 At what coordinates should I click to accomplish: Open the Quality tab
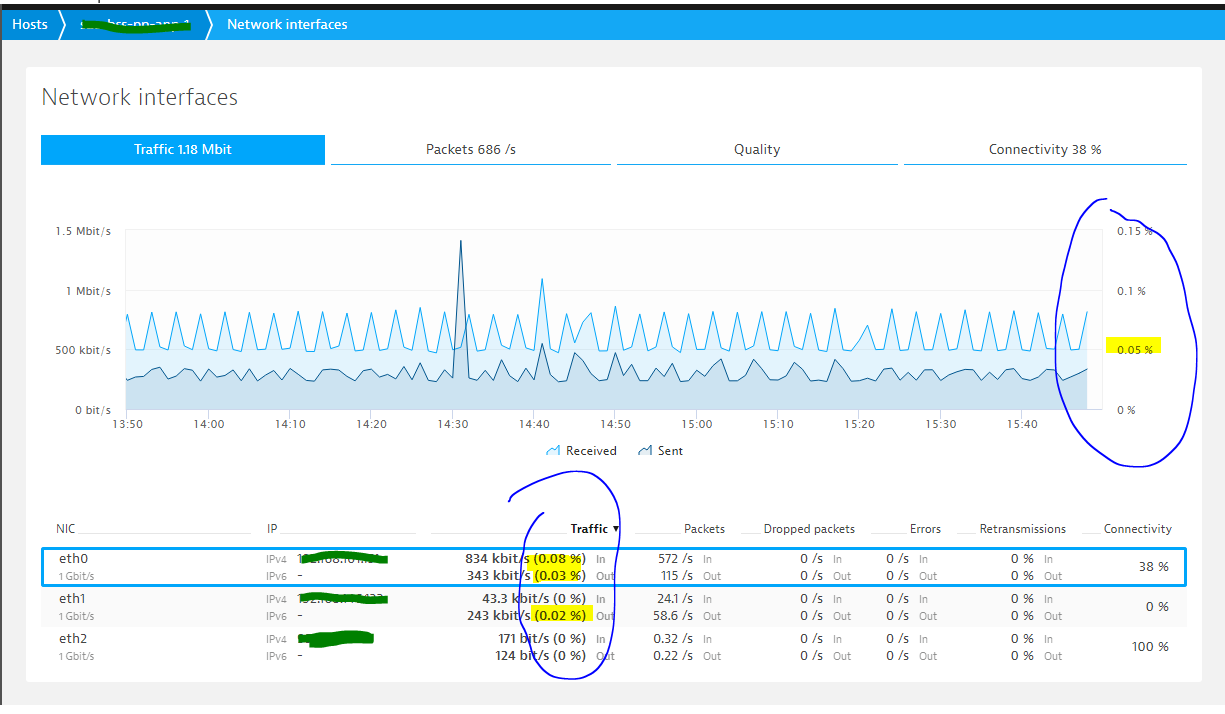coord(757,150)
